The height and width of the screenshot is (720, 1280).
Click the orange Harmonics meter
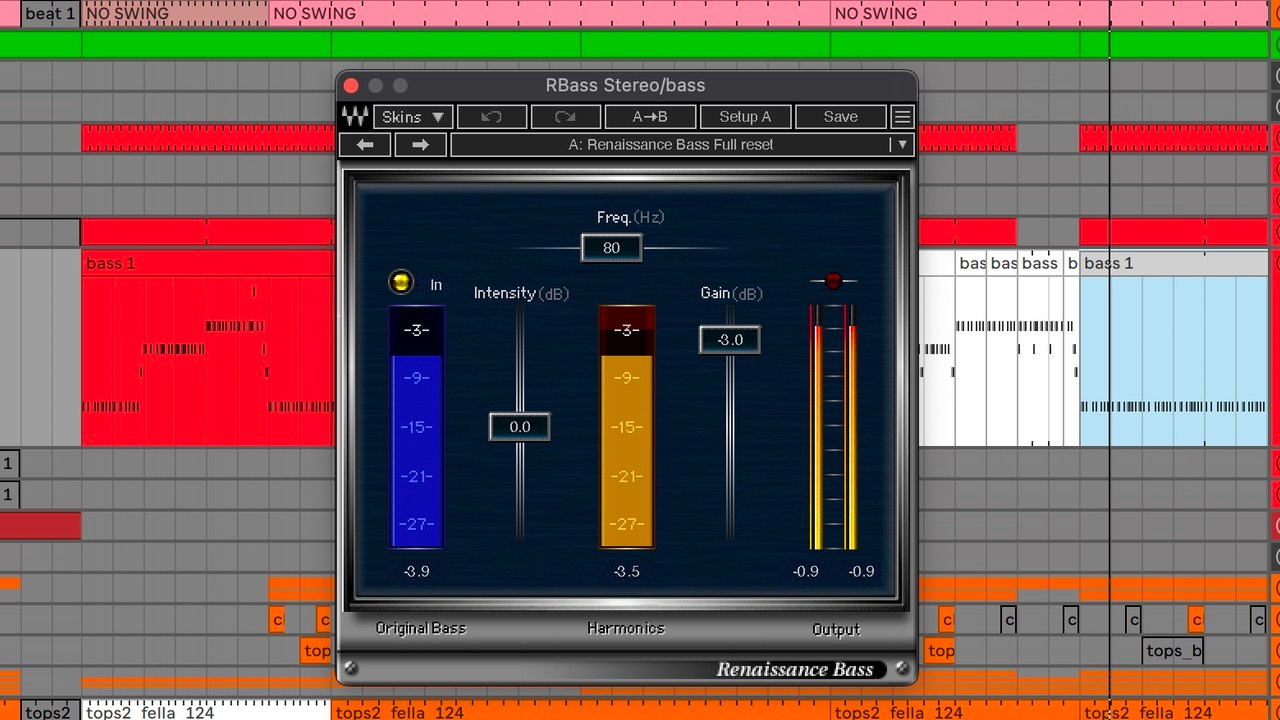(x=627, y=427)
